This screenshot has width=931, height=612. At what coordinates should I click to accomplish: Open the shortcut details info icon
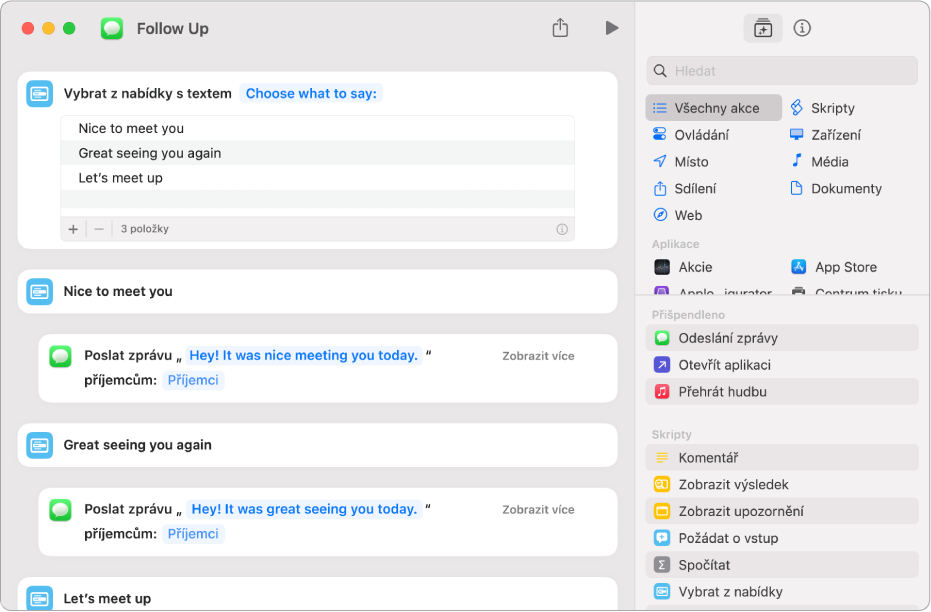[x=802, y=28]
